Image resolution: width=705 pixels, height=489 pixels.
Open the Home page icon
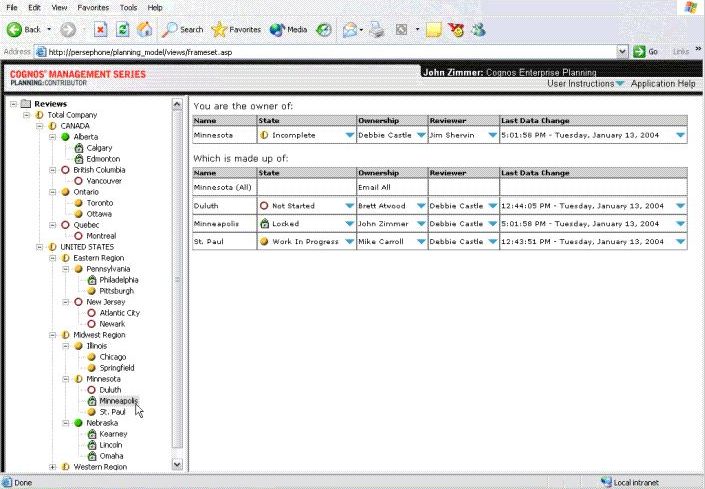coord(144,30)
